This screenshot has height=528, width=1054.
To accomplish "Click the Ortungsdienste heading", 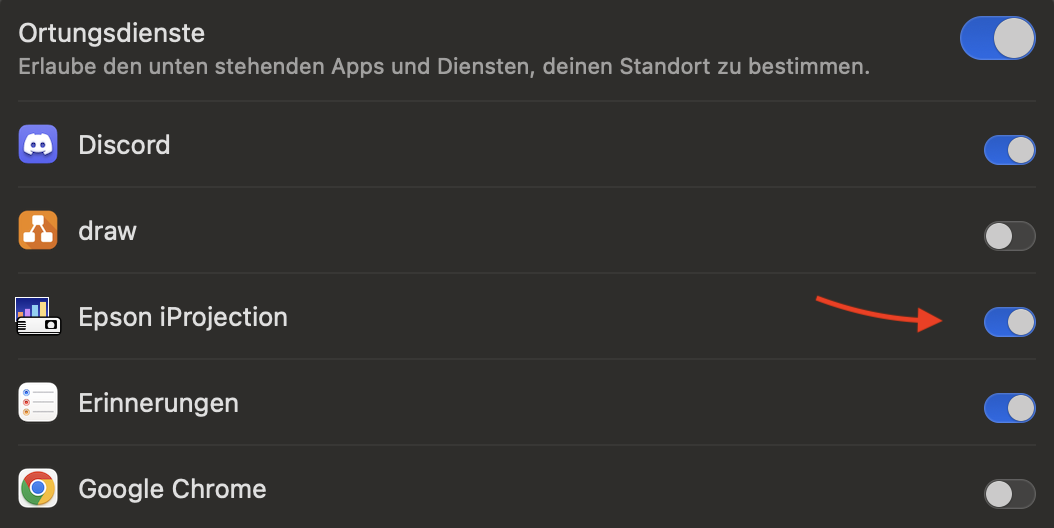I will 112,33.
